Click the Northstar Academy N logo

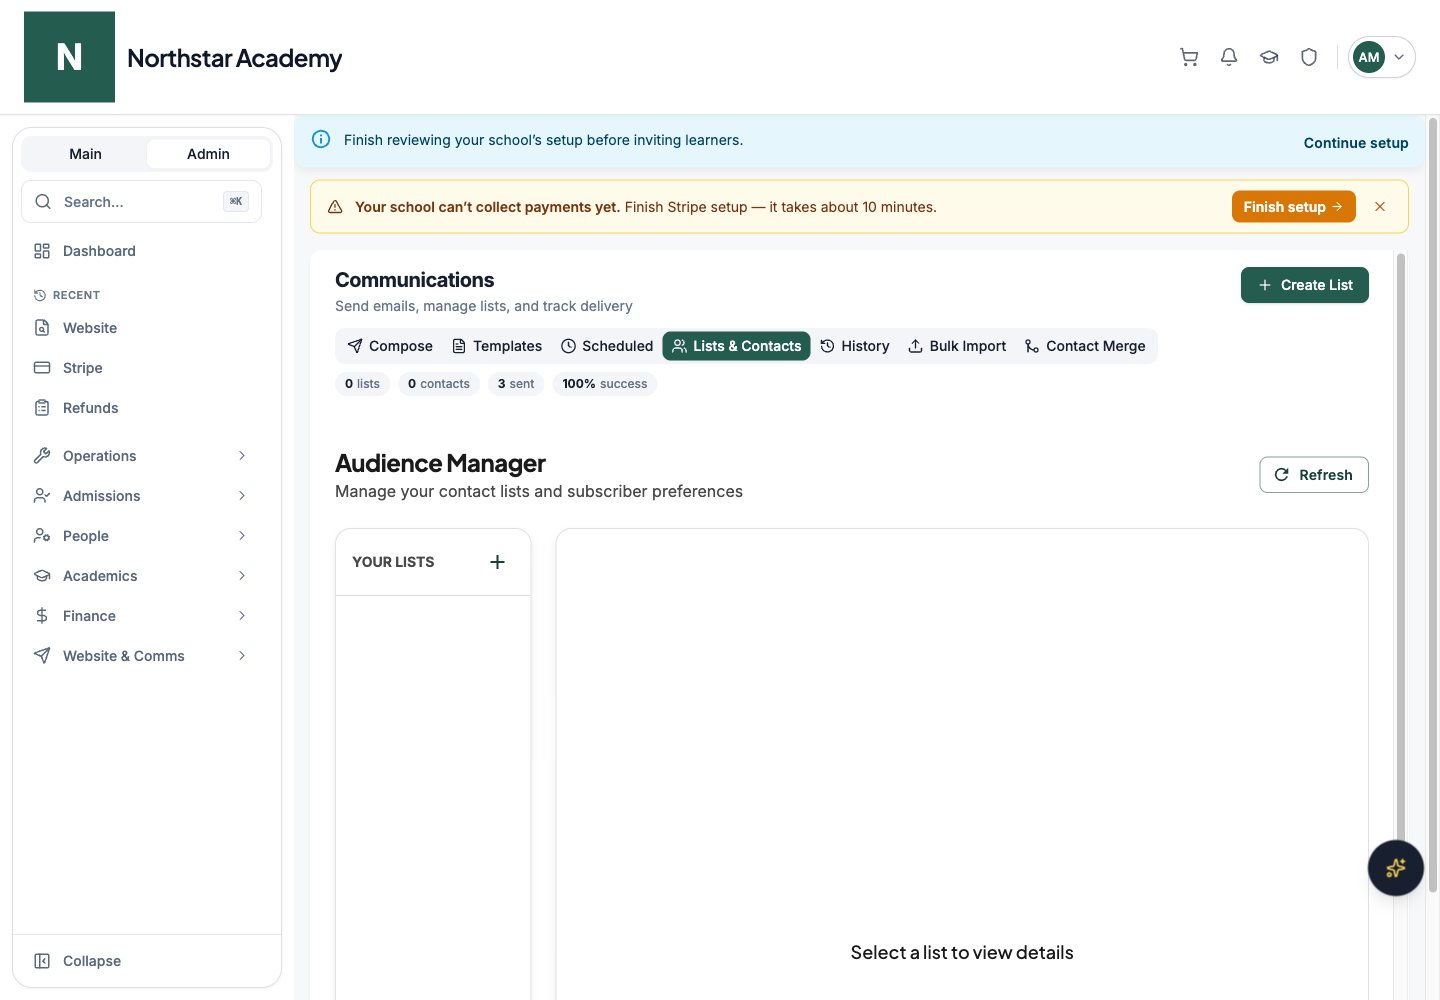[69, 57]
